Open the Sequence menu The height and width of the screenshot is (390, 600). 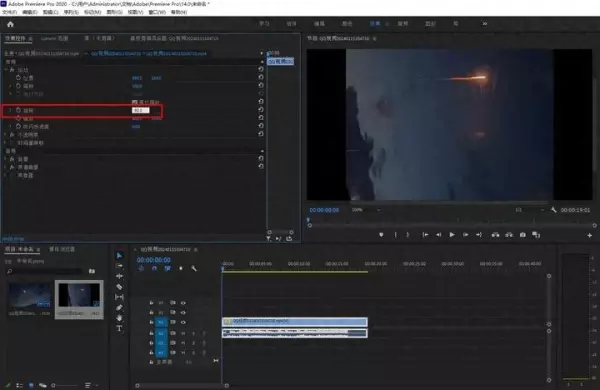point(71,12)
